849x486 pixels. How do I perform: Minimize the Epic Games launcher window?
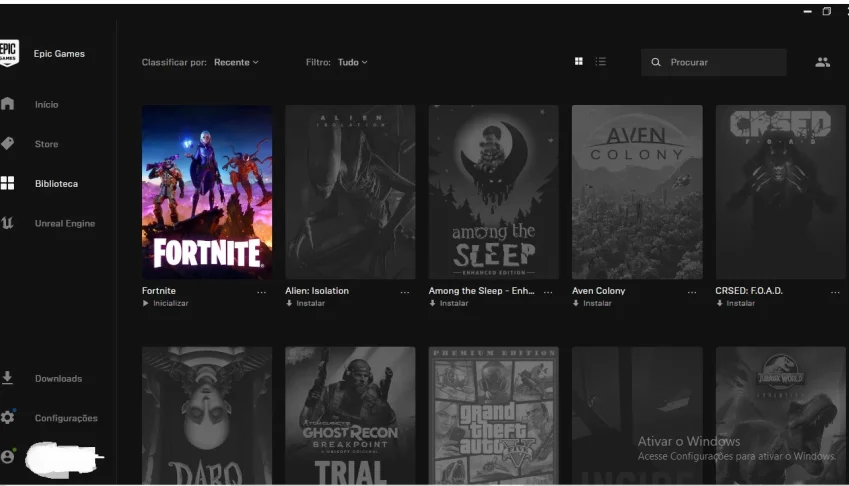[x=808, y=11]
